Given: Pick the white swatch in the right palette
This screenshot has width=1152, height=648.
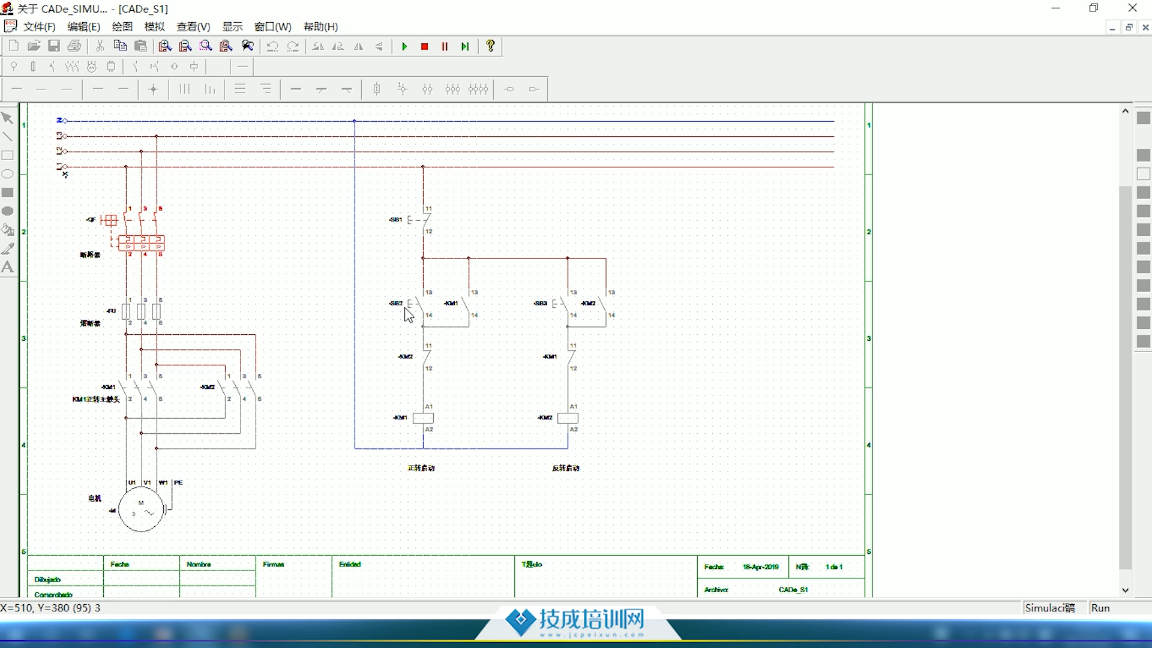Looking at the screenshot, I should tap(1143, 174).
